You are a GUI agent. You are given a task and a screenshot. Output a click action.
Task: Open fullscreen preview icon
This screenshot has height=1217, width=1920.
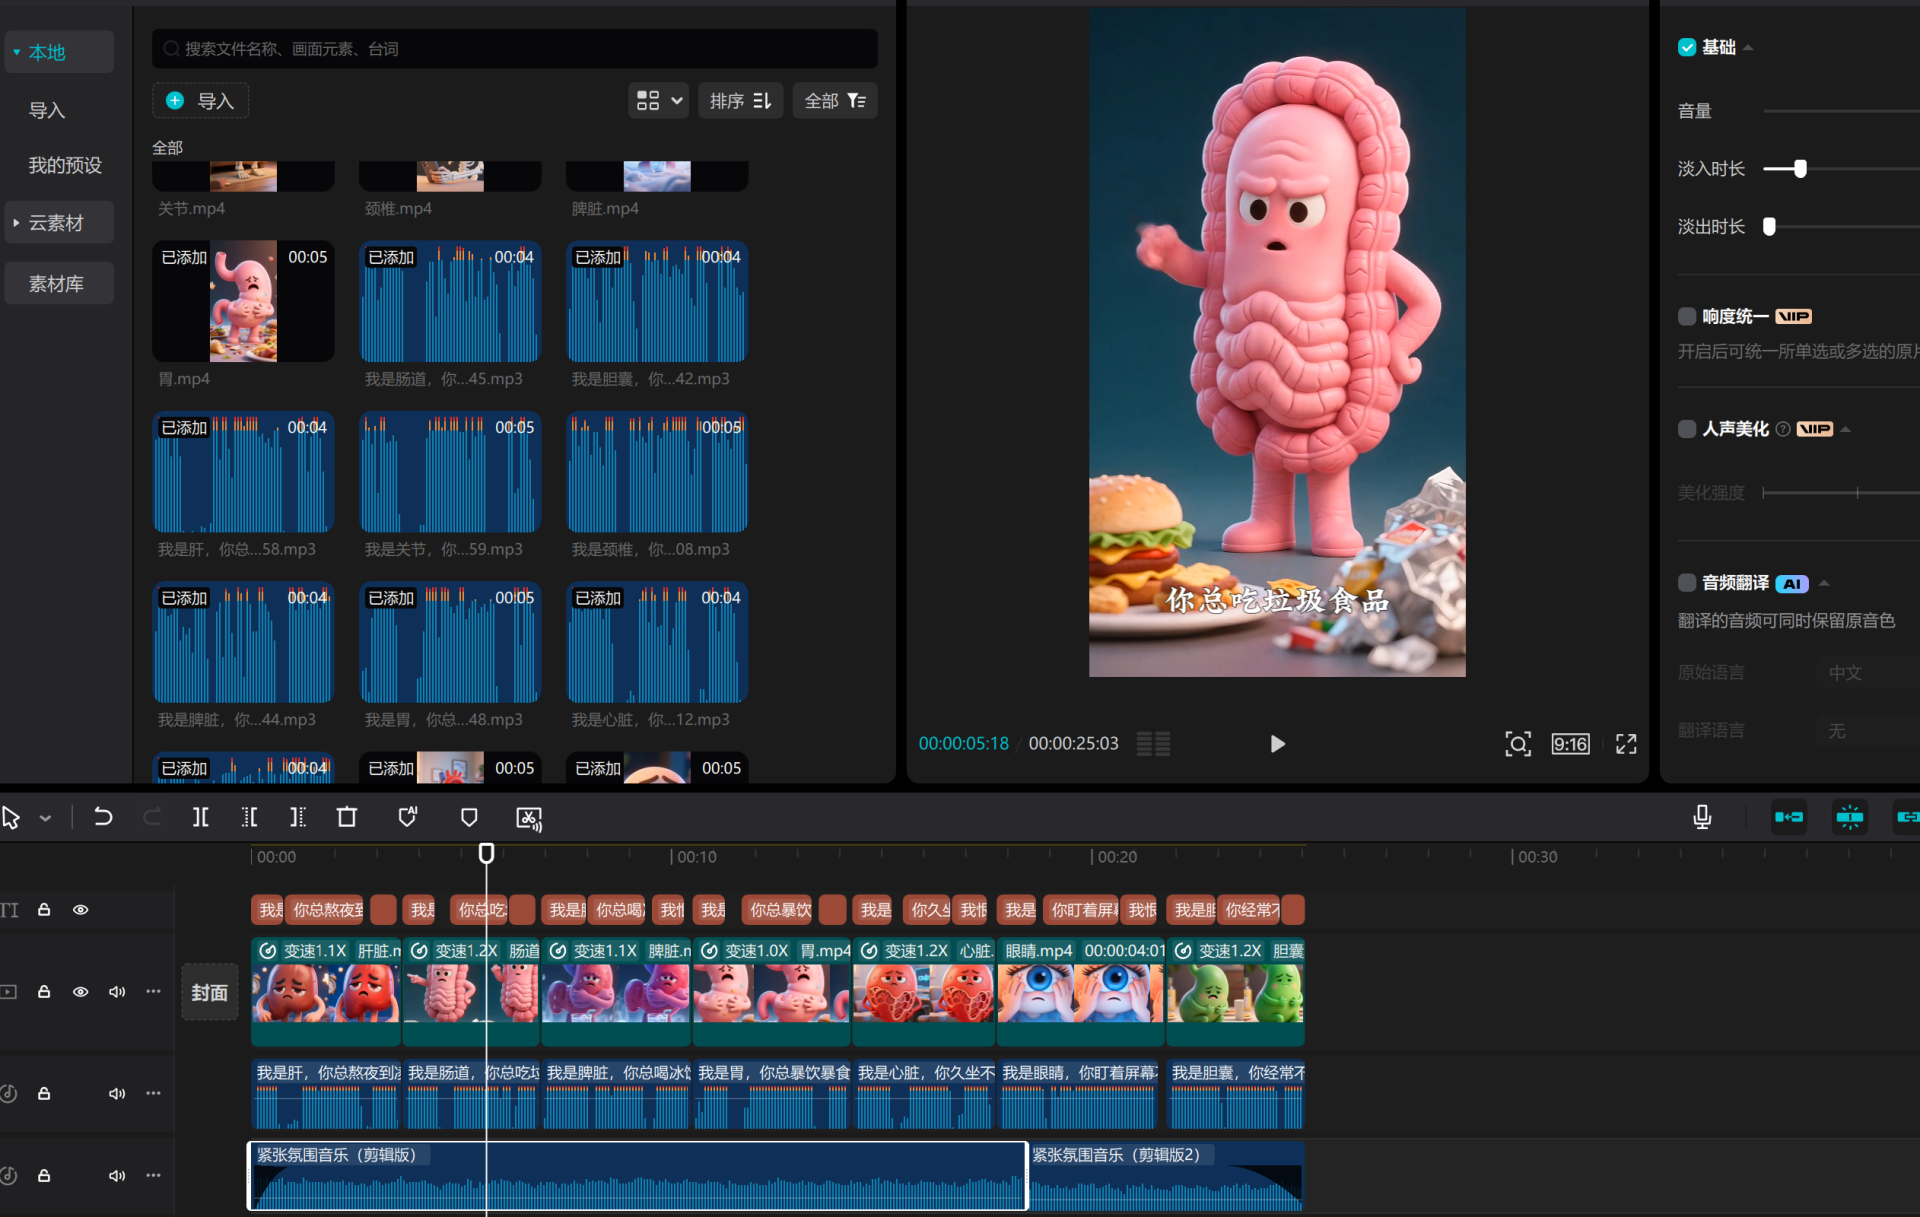(x=1626, y=744)
